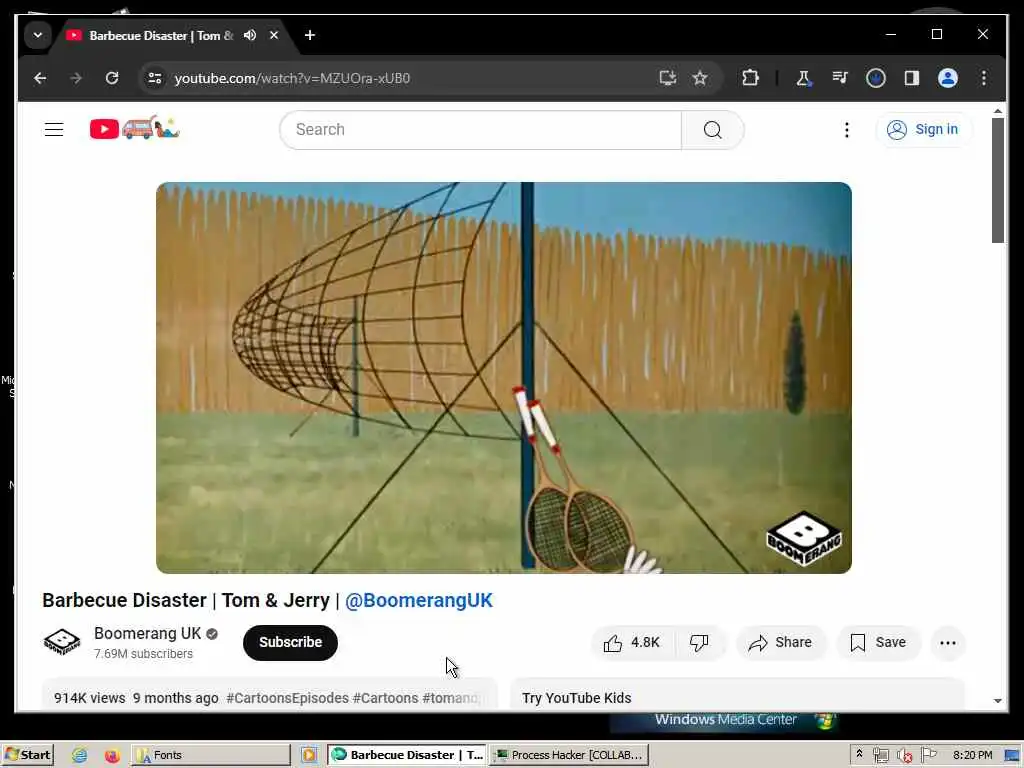The image size is (1024, 768).
Task: Open the Action Center flag icon
Action: 929,755
